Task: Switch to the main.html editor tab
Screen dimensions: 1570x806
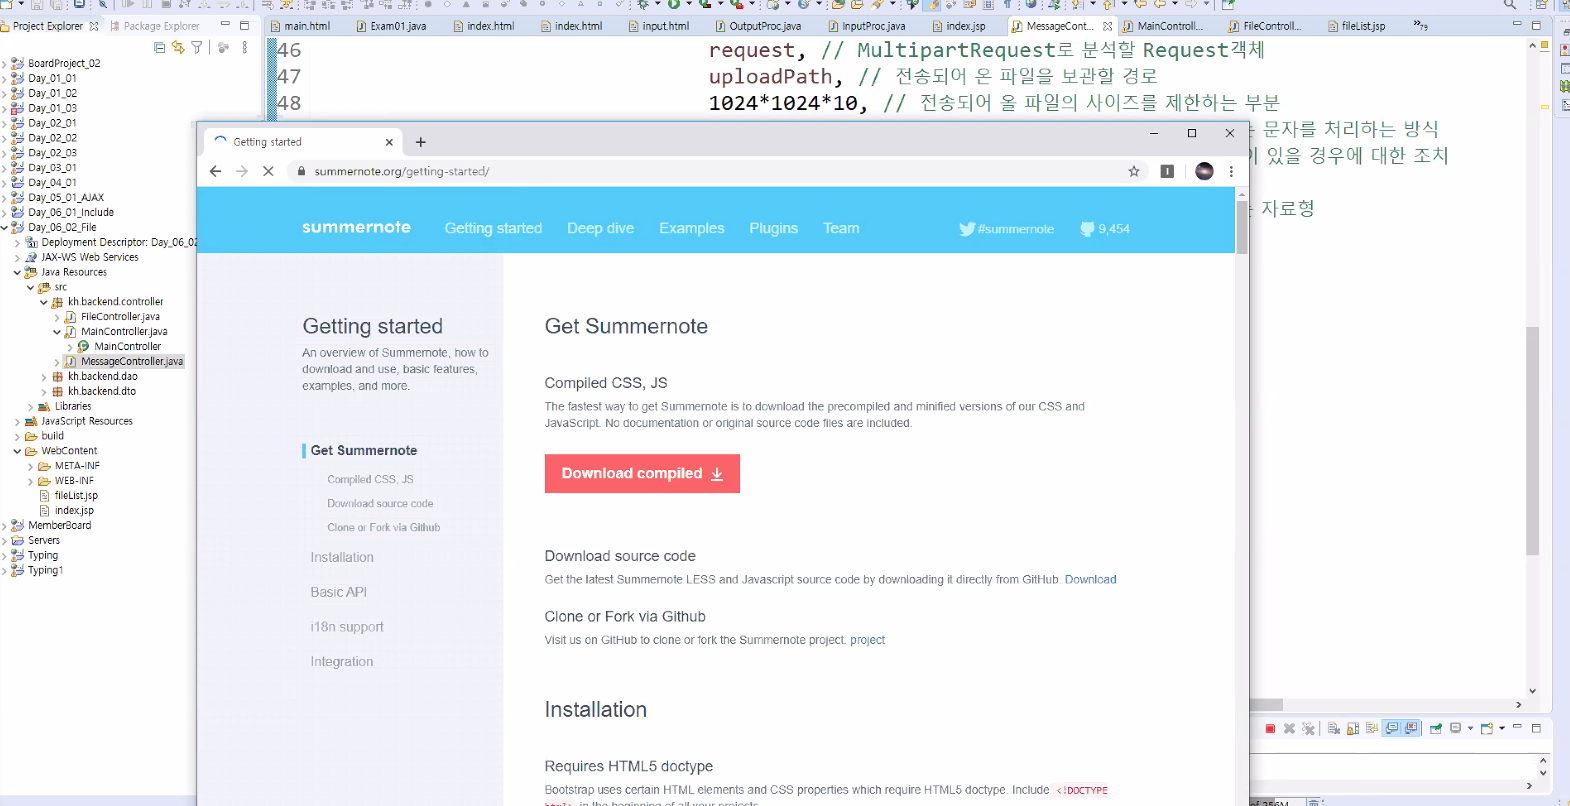Action: [300, 26]
